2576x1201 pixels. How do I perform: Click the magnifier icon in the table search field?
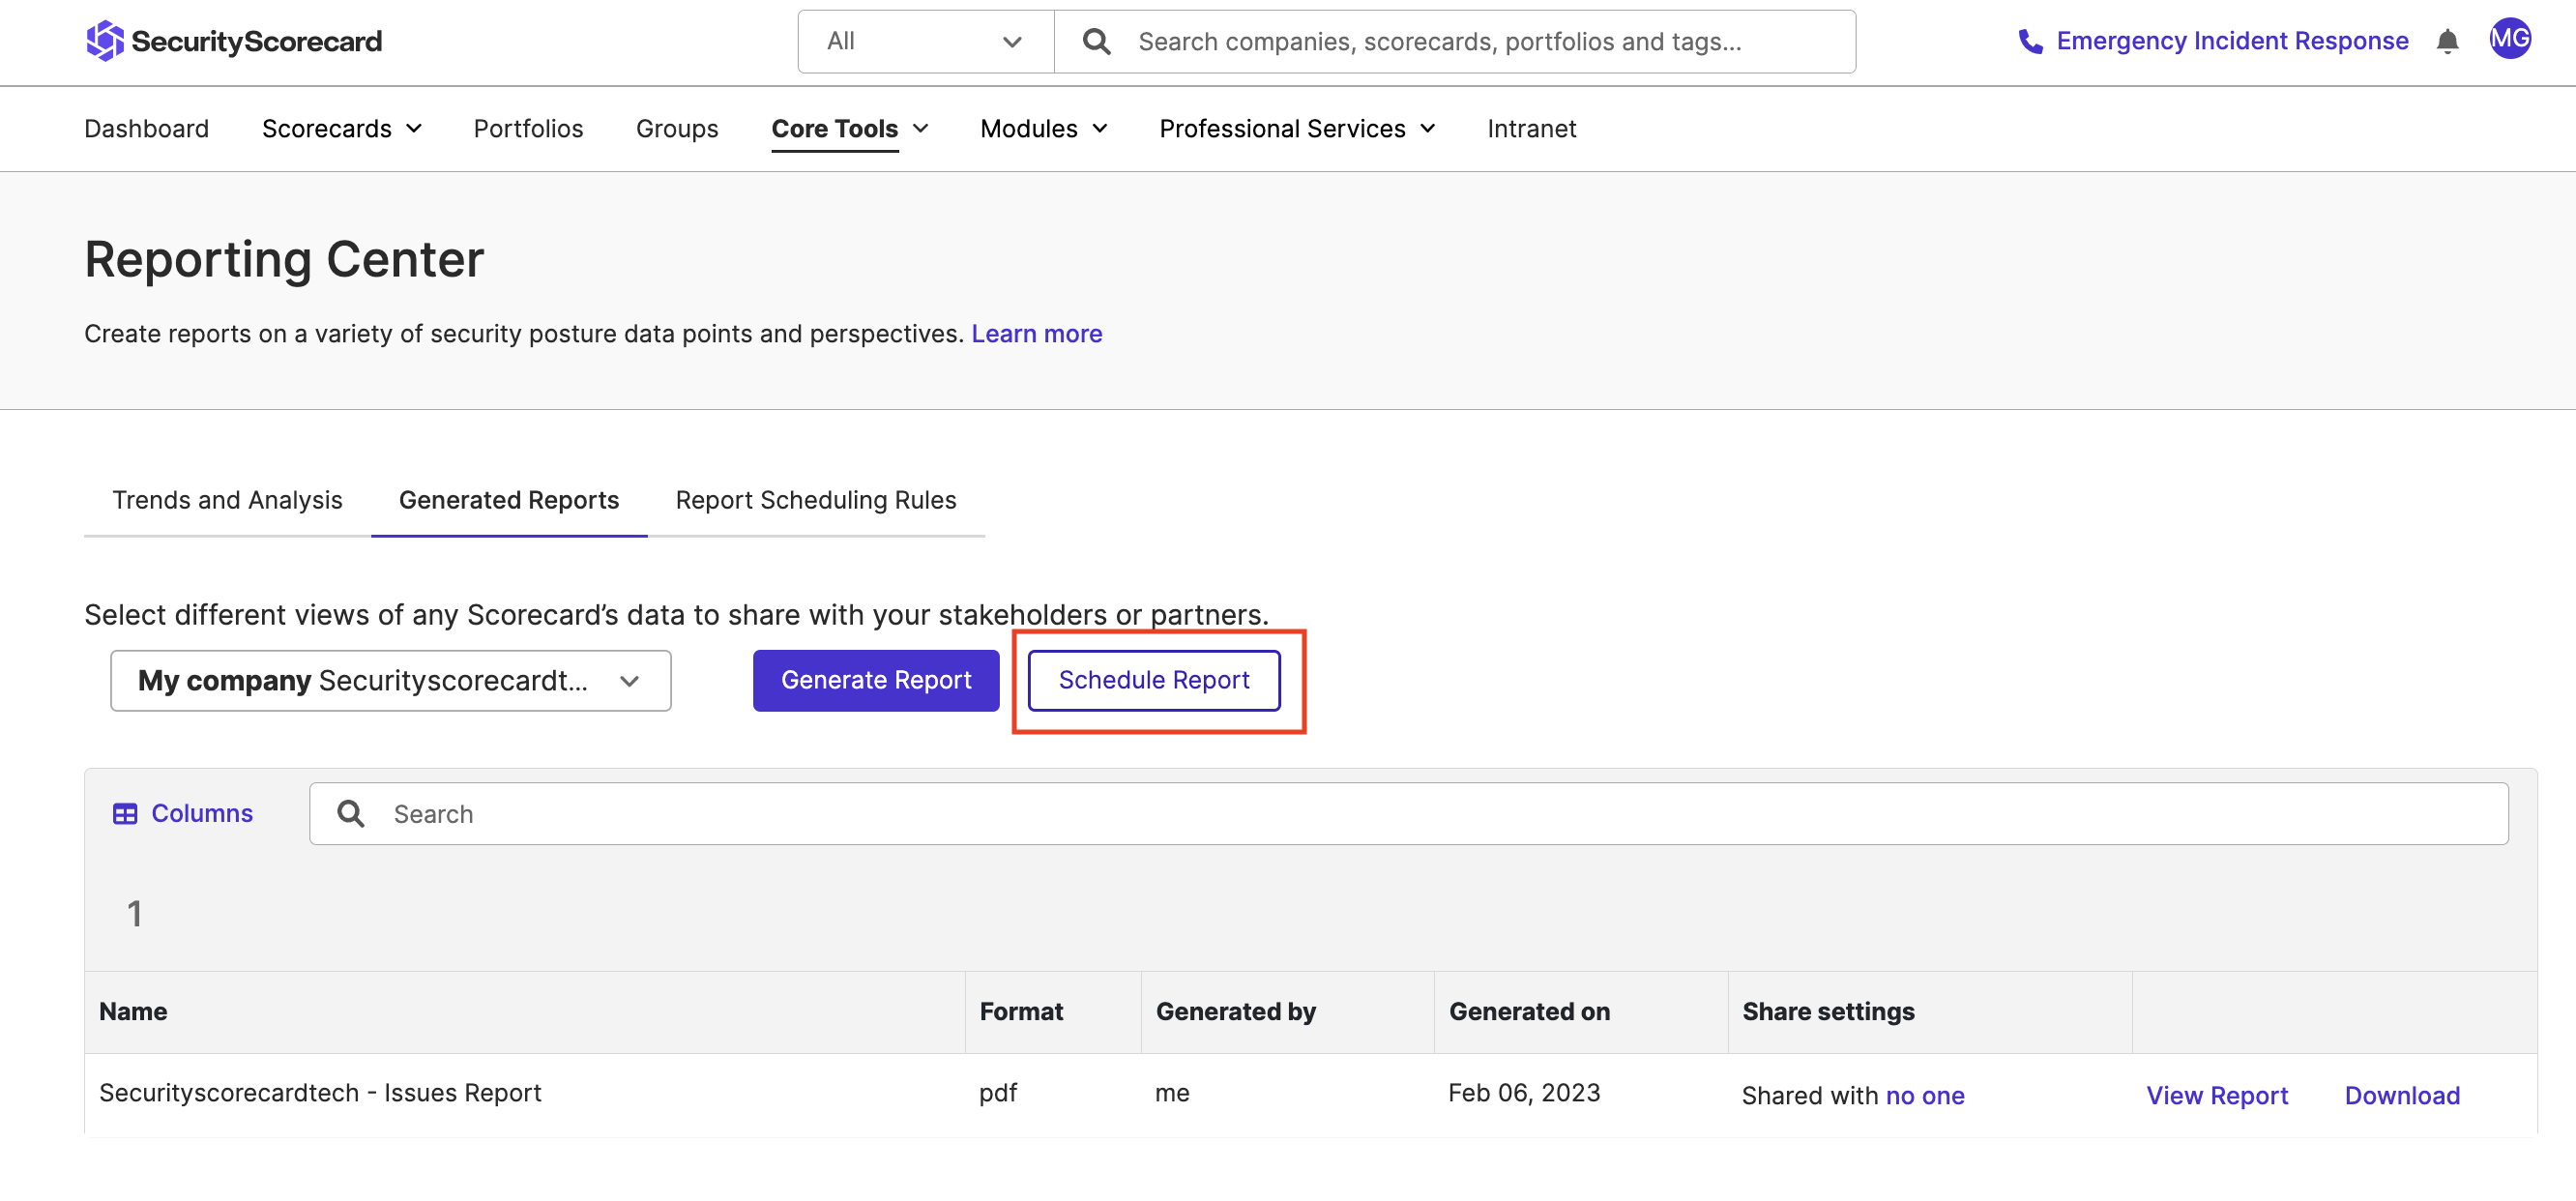tap(351, 813)
